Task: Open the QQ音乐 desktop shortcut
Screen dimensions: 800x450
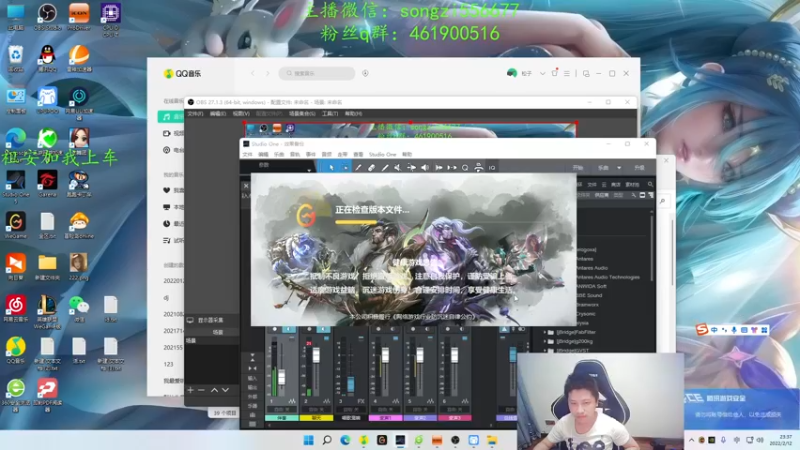Action: click(15, 350)
